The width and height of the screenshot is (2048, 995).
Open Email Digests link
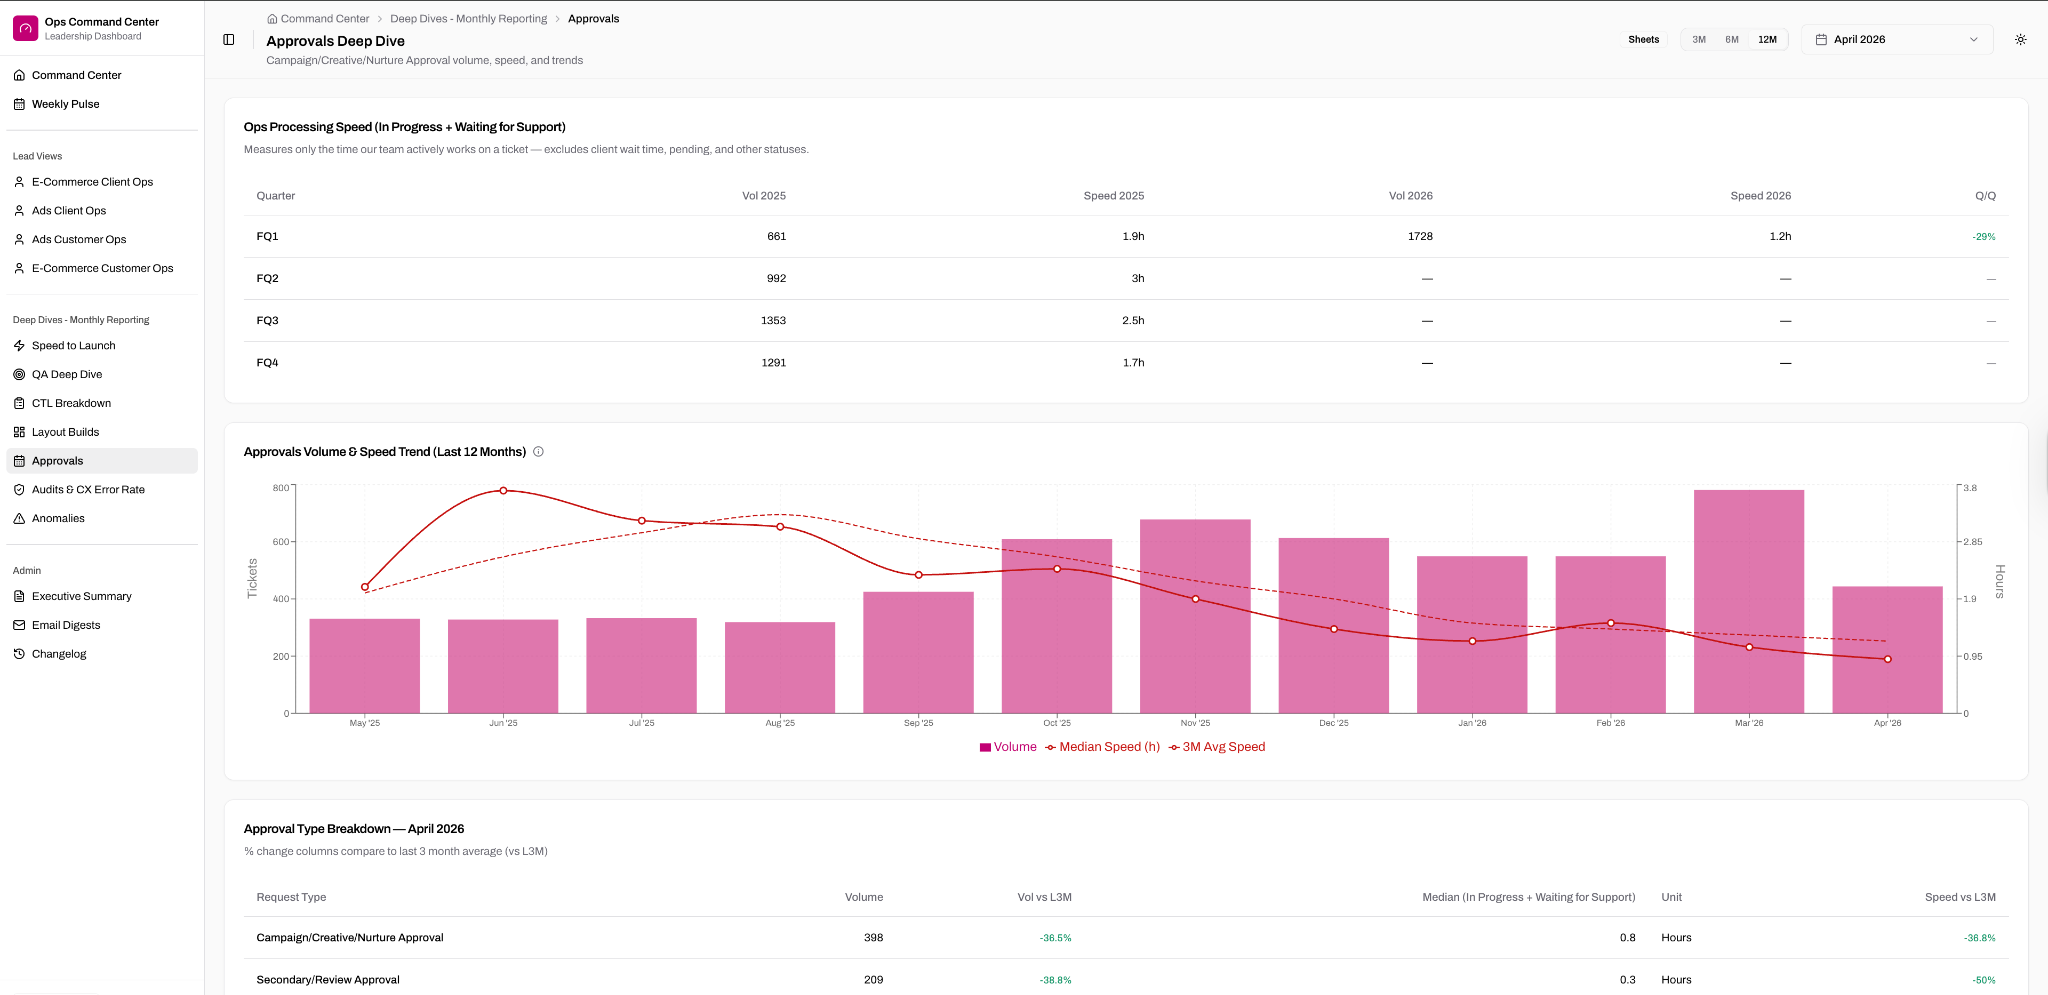click(102, 625)
